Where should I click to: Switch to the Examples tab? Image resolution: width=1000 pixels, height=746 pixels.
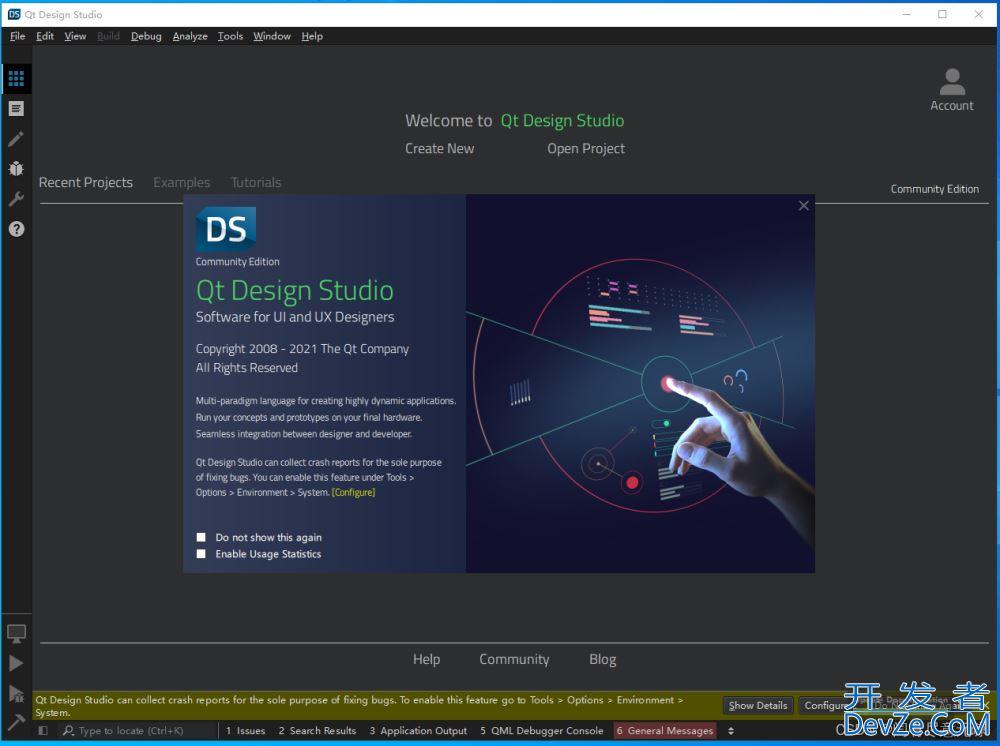182,182
